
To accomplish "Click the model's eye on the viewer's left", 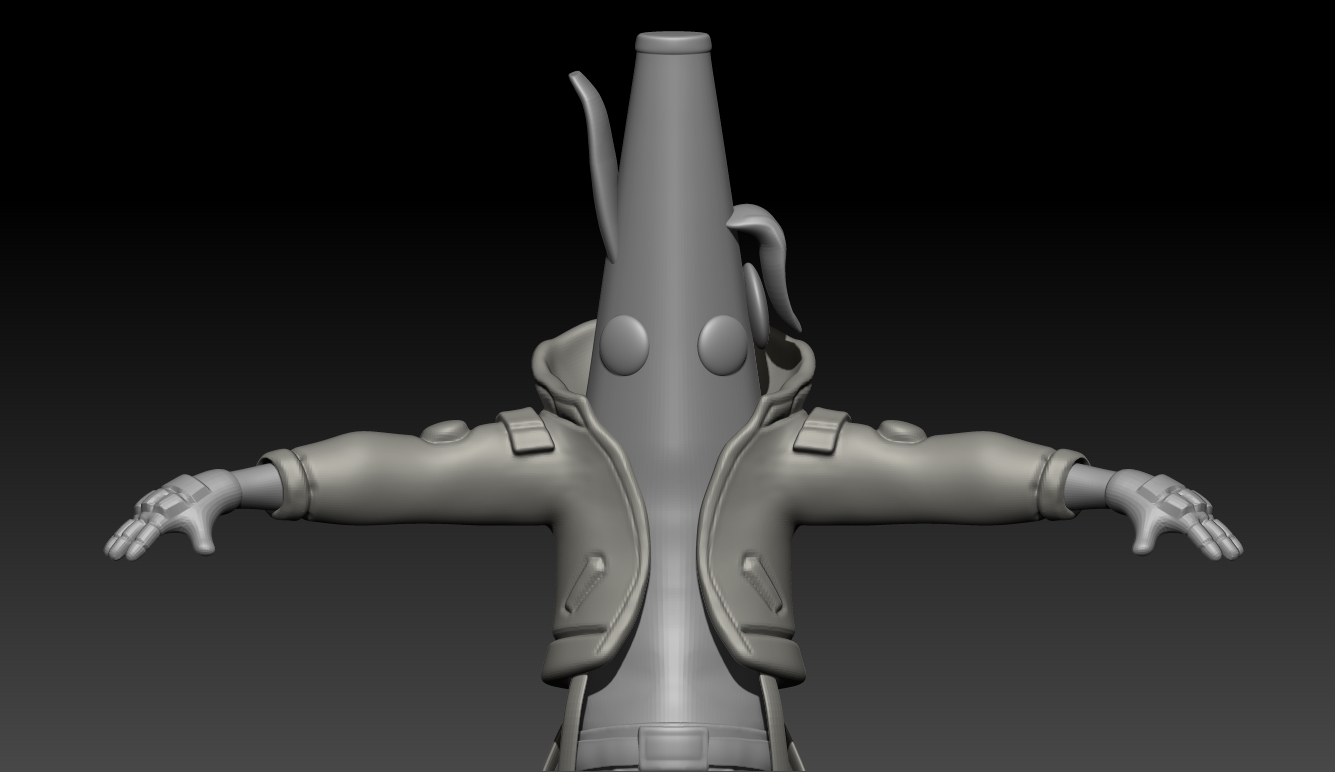I will (x=624, y=344).
